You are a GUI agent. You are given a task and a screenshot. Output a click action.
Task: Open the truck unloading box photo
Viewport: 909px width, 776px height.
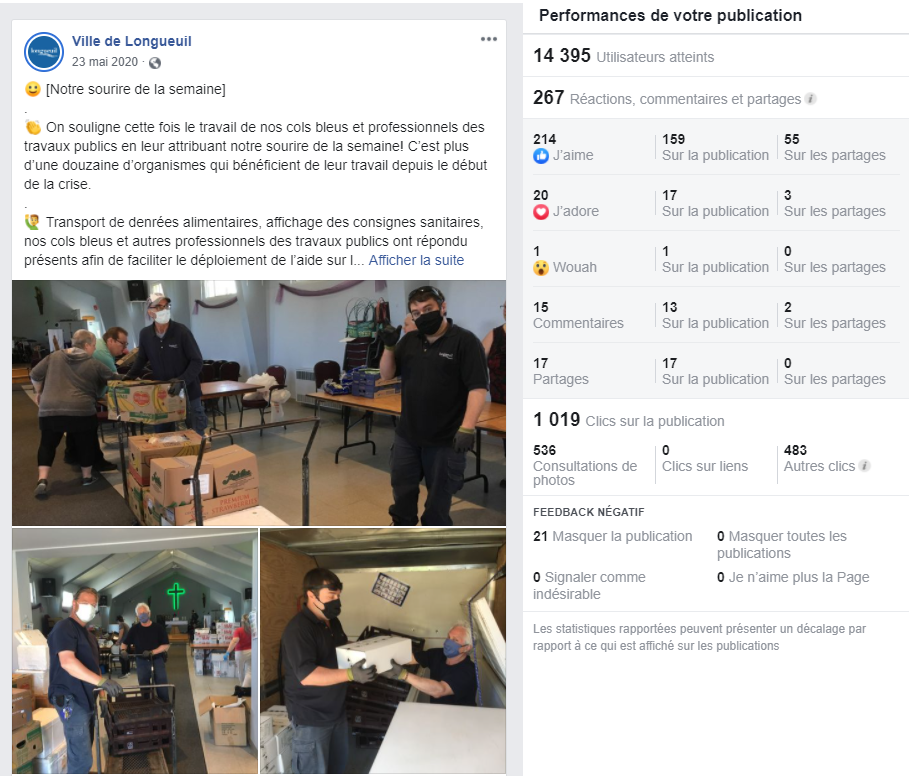click(x=383, y=651)
